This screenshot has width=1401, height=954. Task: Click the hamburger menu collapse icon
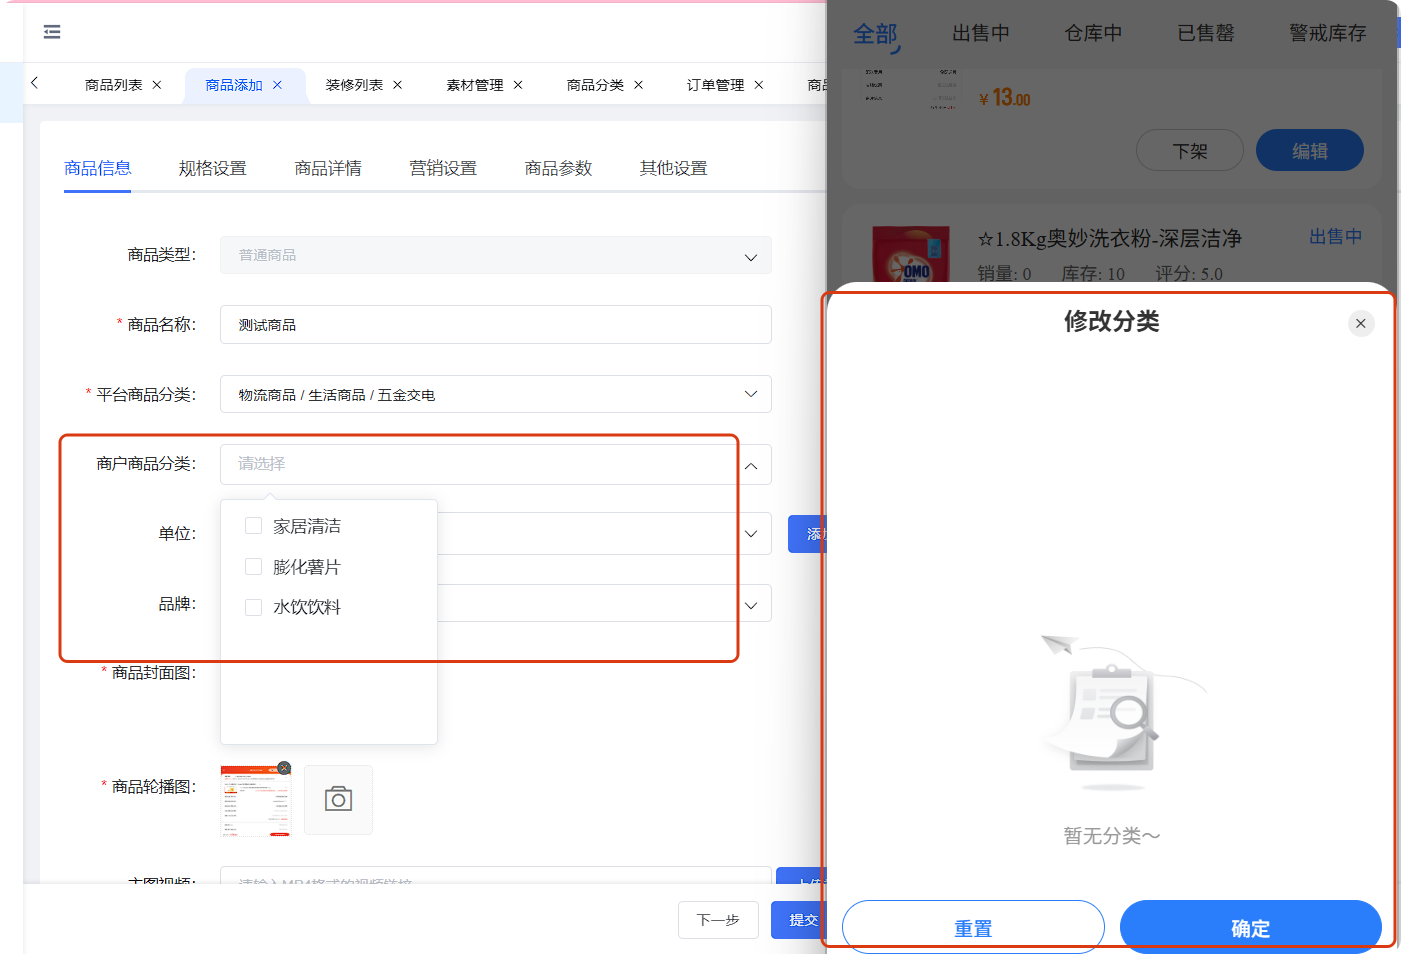52,32
